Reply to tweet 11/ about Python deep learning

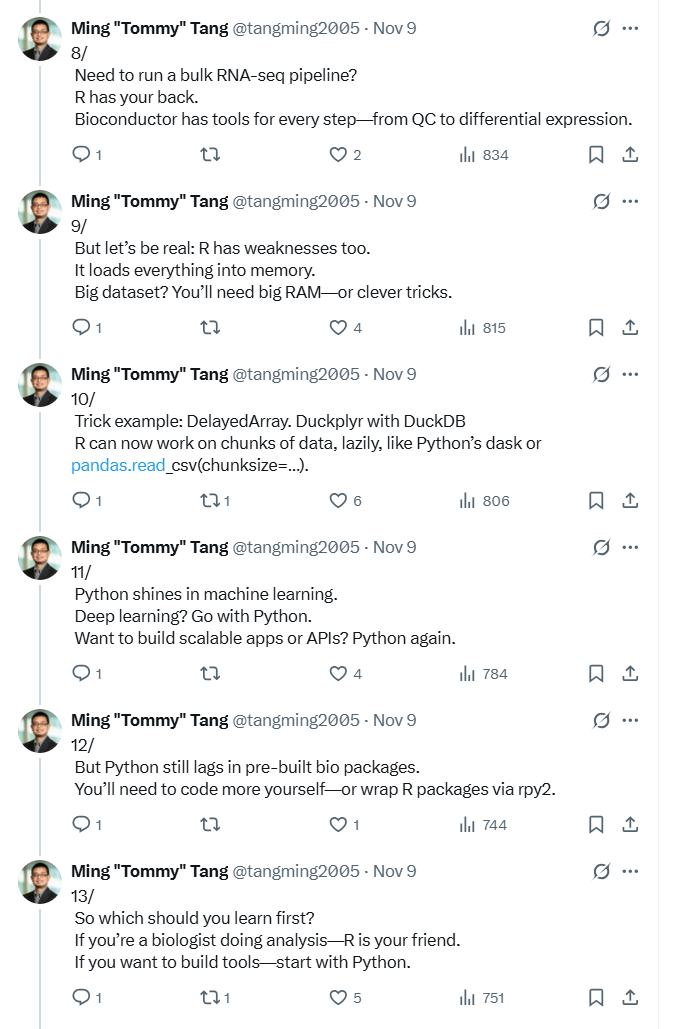click(x=83, y=674)
